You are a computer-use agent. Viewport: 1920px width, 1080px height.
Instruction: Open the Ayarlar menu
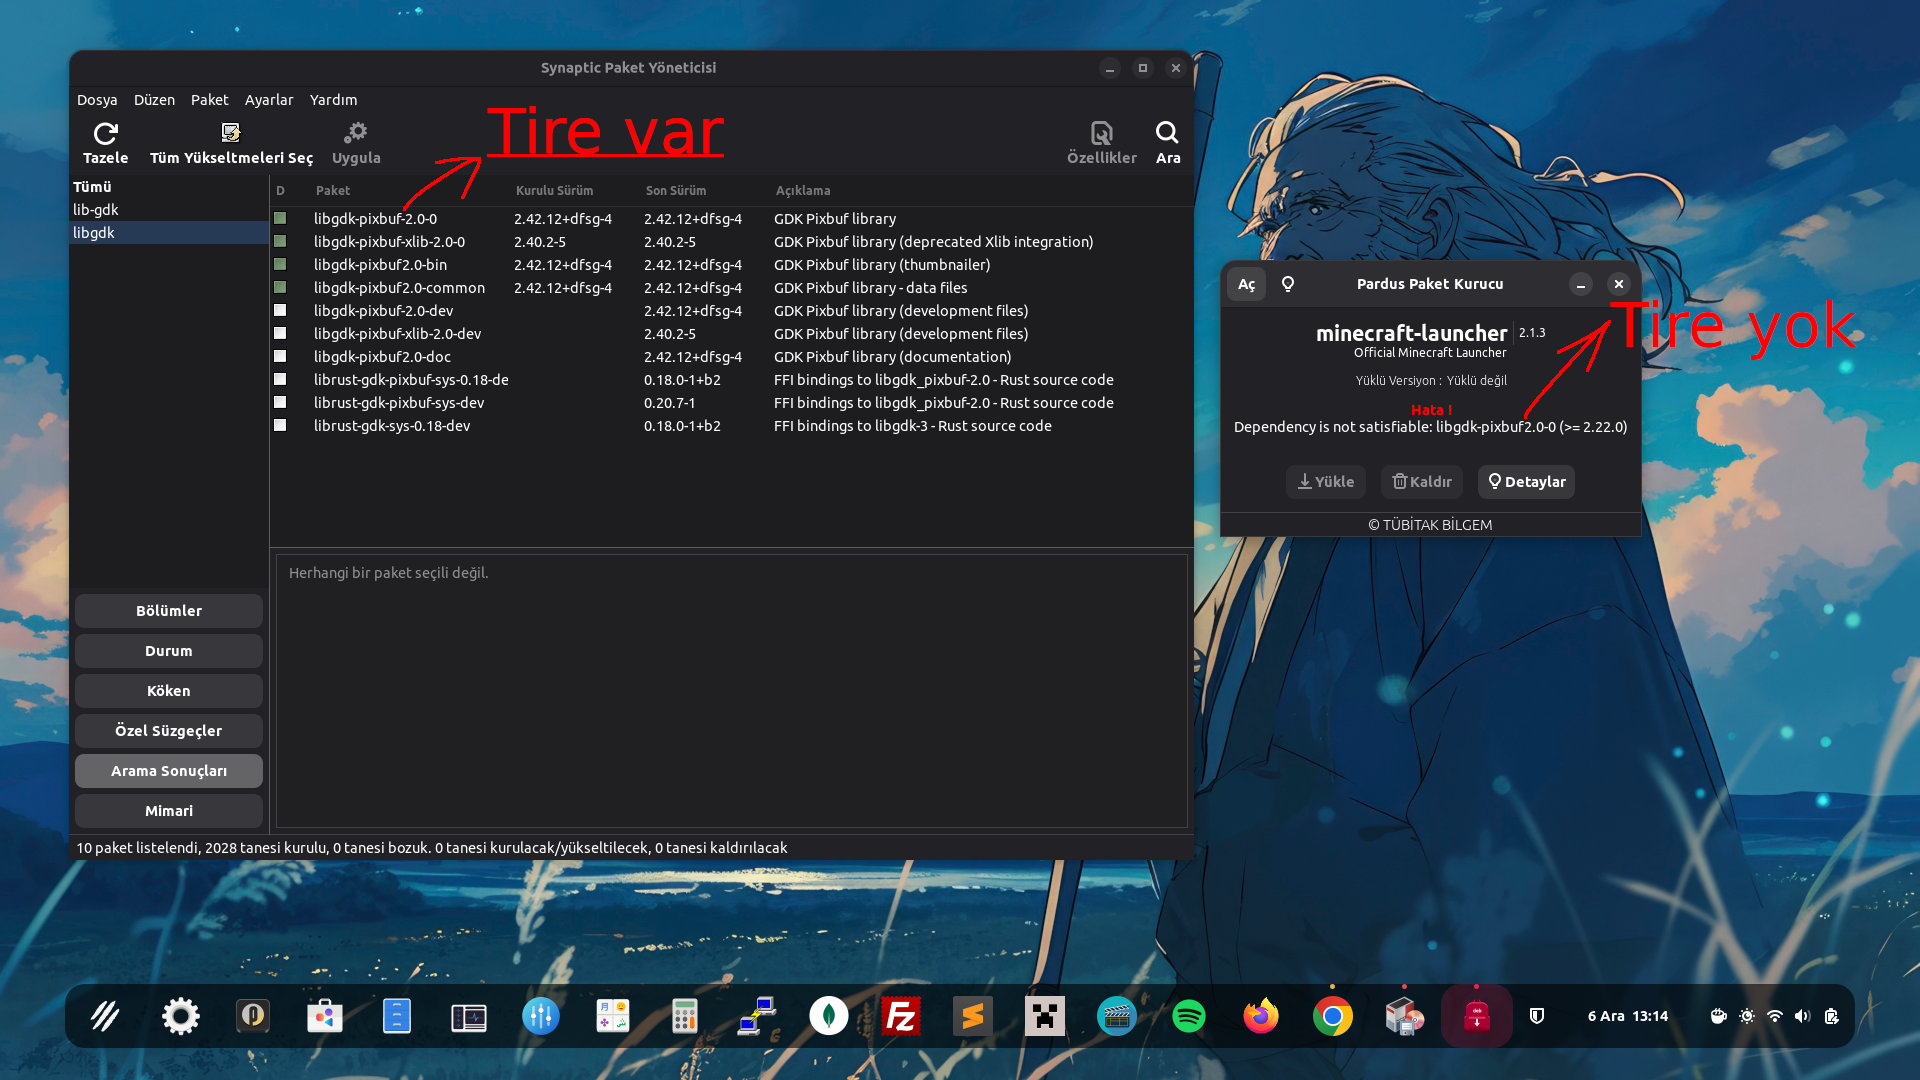(x=269, y=100)
